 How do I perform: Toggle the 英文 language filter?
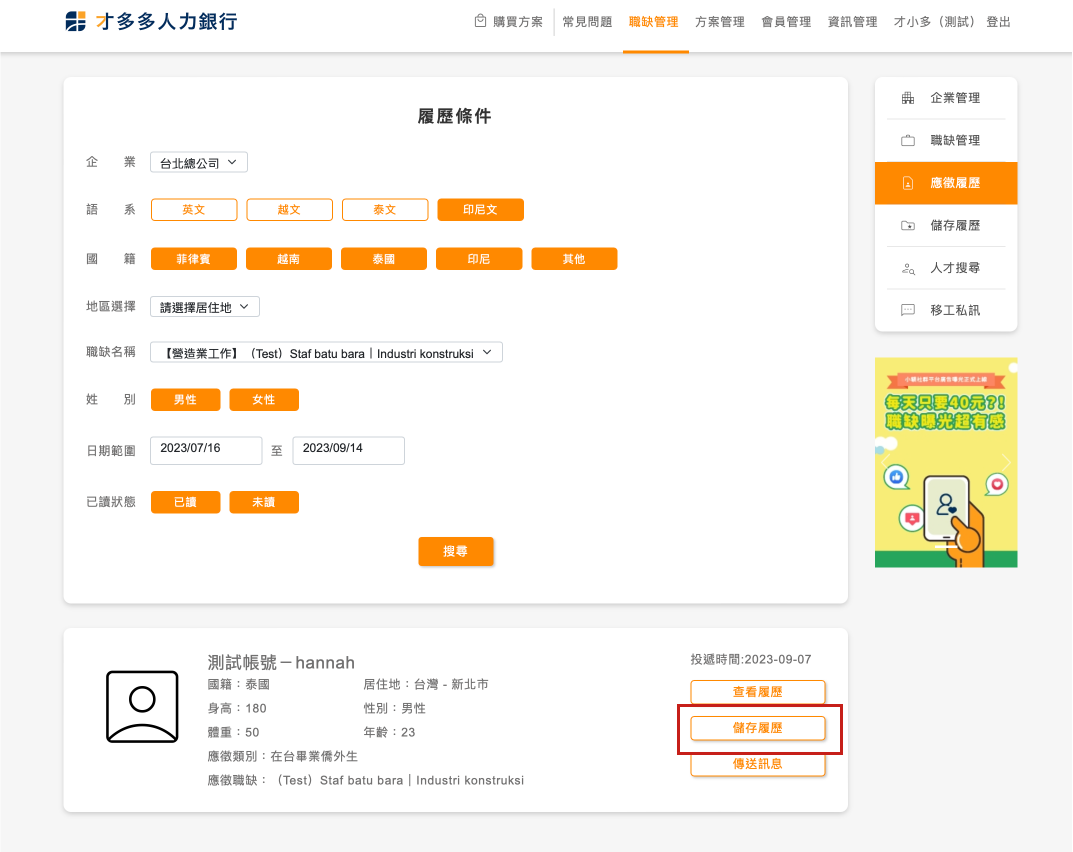[194, 210]
